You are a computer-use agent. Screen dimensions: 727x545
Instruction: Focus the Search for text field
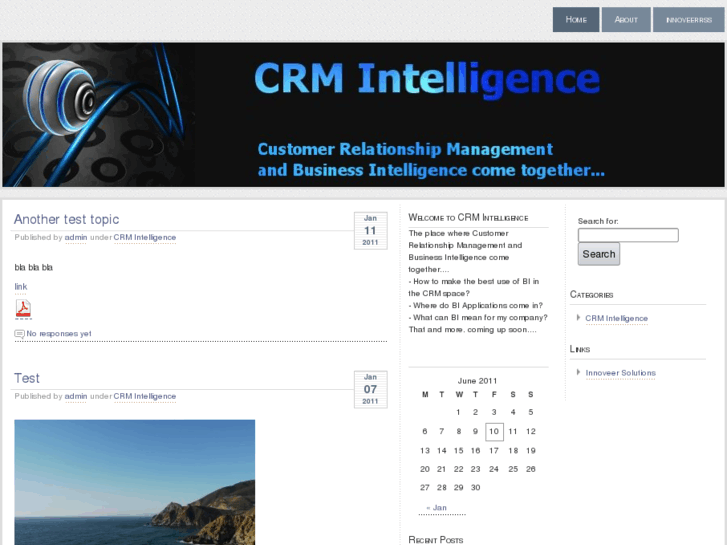click(627, 235)
